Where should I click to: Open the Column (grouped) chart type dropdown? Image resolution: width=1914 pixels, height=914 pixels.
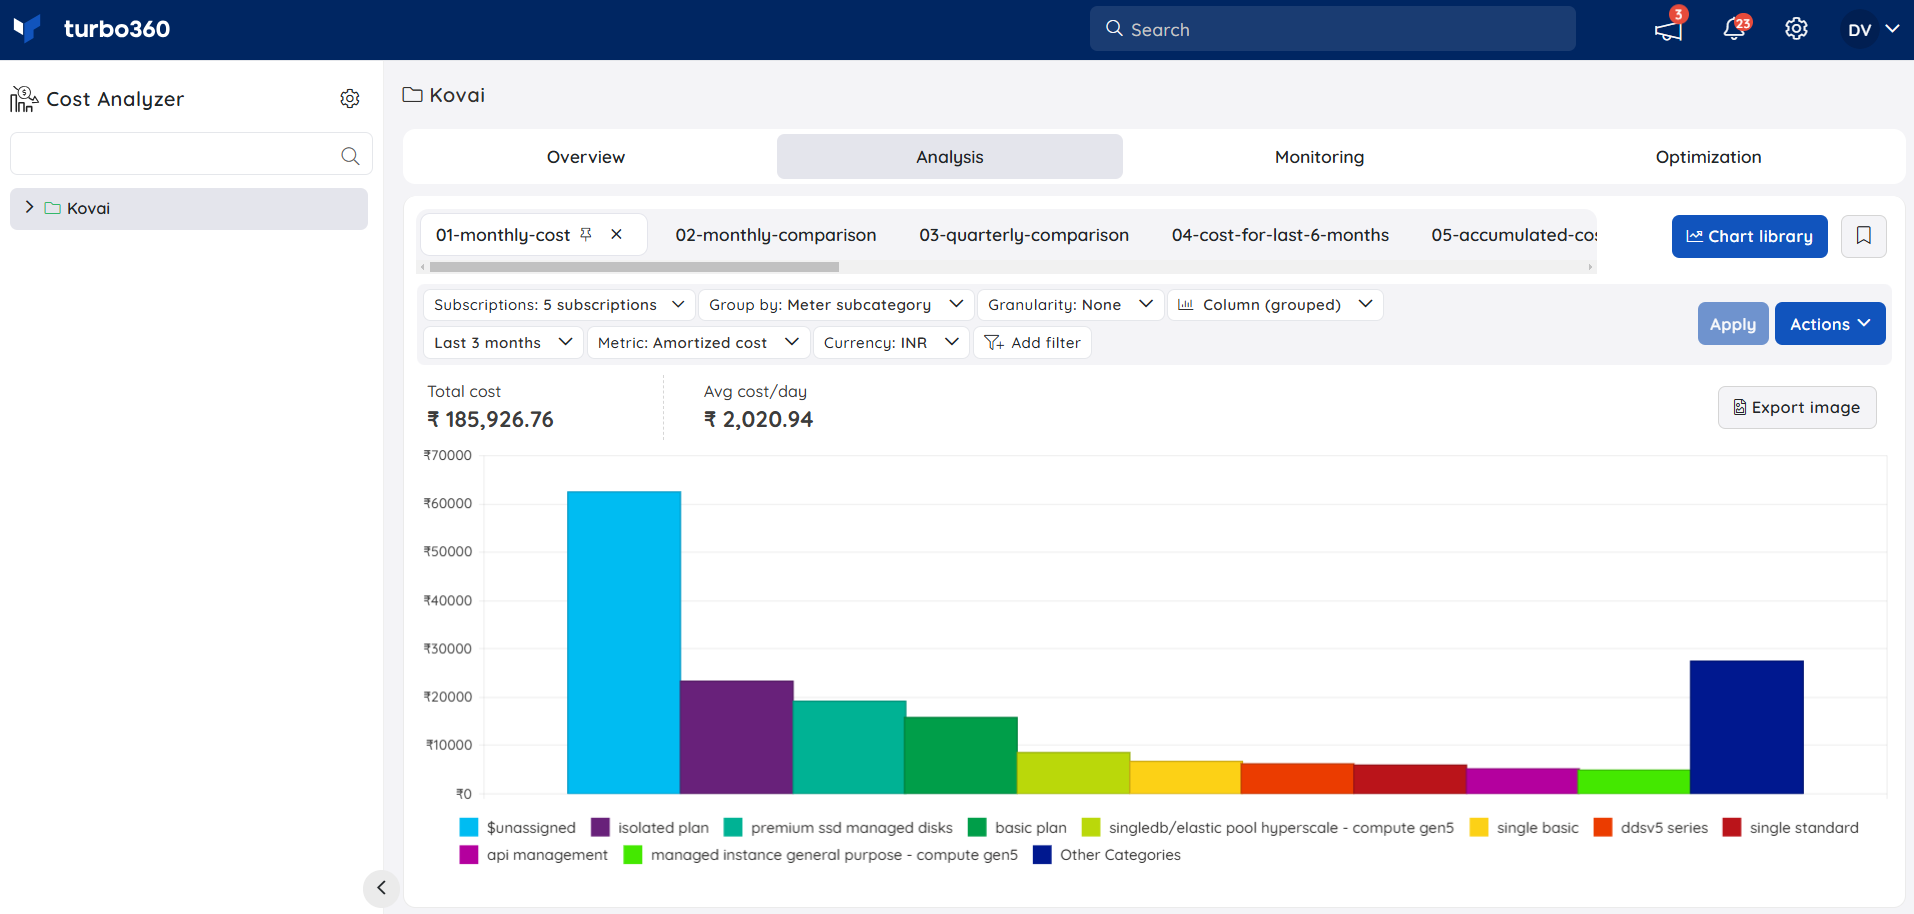point(1275,305)
